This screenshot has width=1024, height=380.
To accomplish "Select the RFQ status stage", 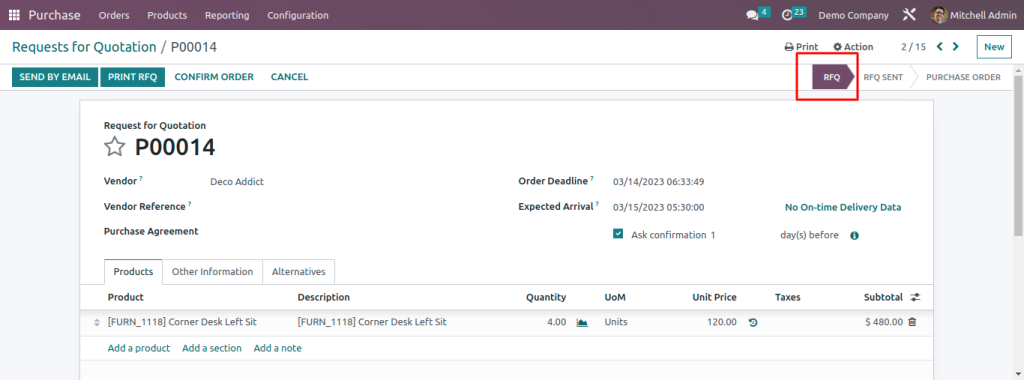I will tap(832, 77).
